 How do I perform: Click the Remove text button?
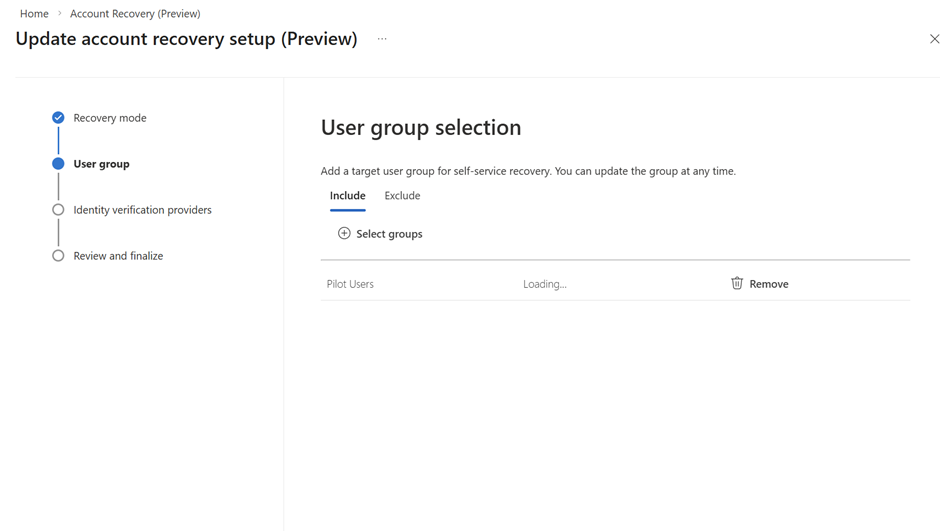pos(769,284)
